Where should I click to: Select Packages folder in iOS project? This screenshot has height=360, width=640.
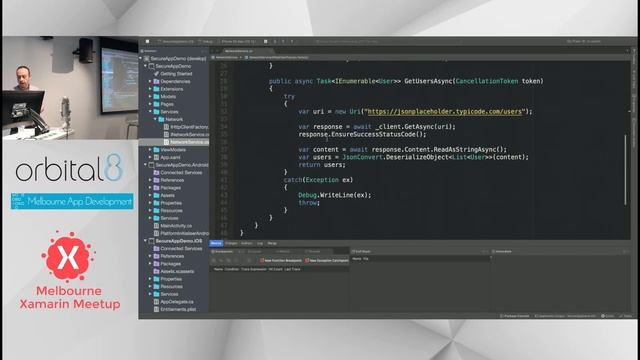pos(171,264)
